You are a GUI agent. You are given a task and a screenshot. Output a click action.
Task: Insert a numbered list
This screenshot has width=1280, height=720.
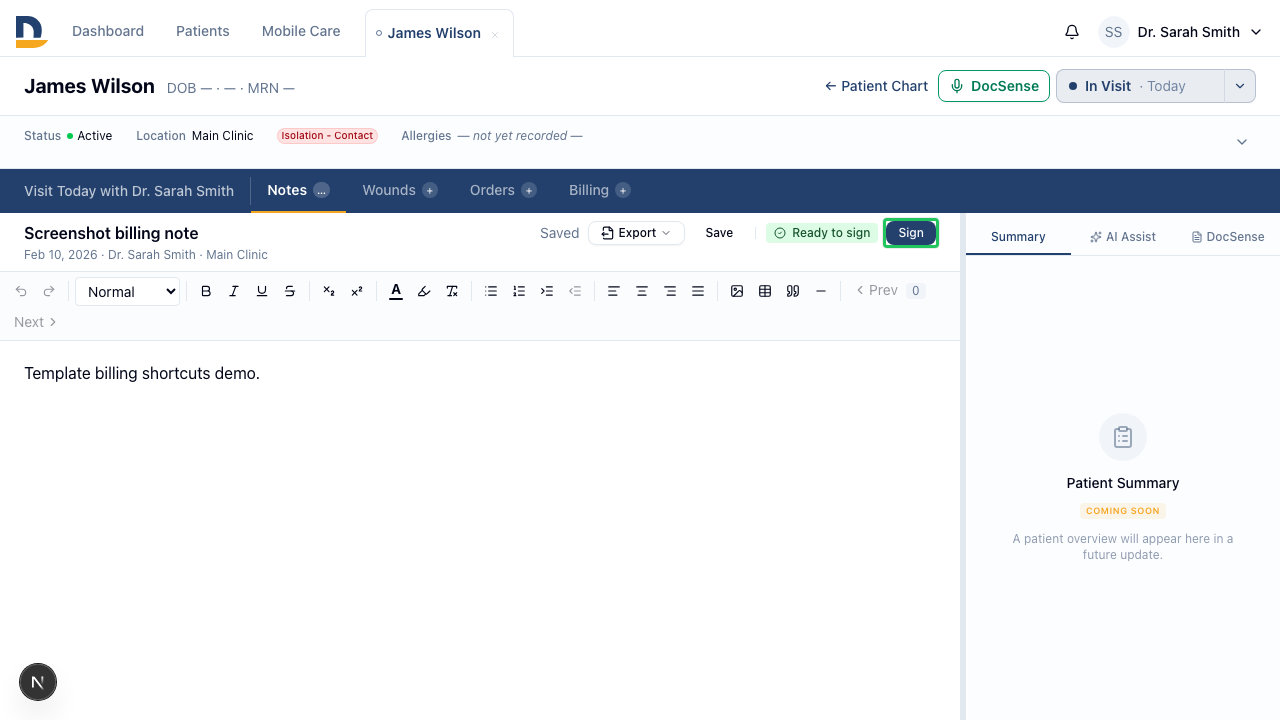[519, 291]
